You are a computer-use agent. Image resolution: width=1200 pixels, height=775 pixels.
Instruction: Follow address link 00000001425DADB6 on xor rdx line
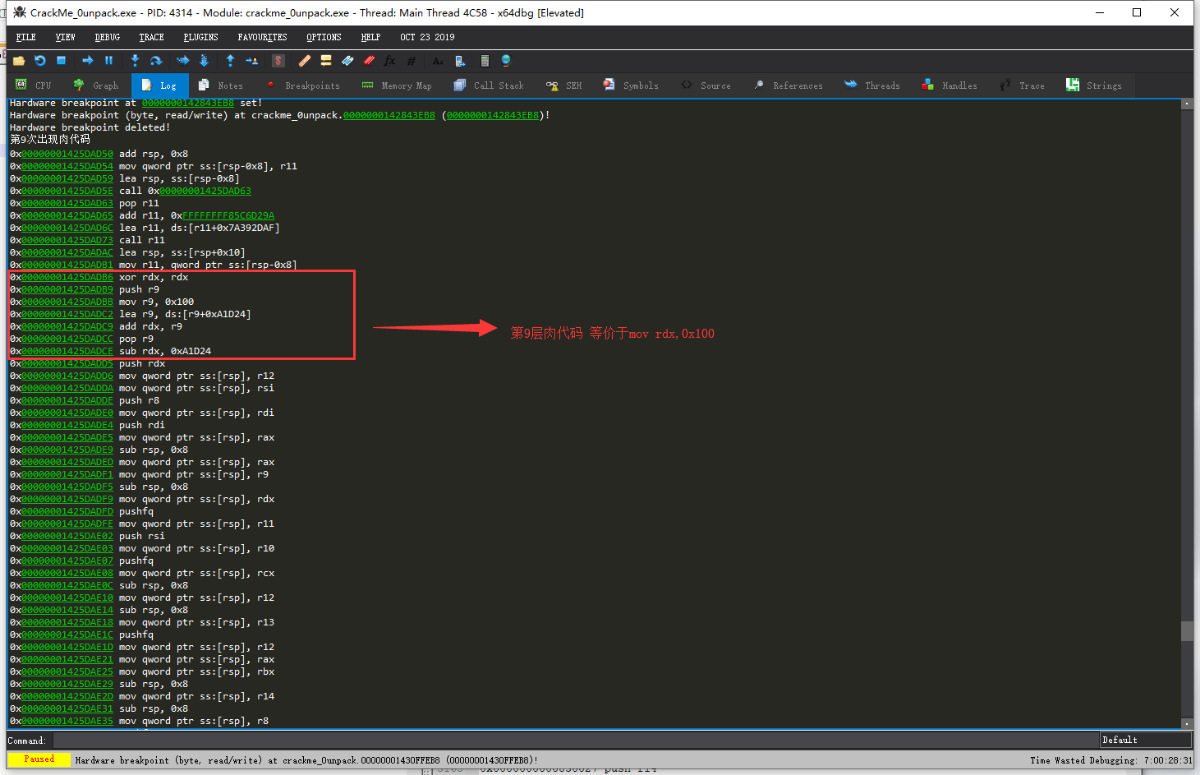[x=67, y=277]
